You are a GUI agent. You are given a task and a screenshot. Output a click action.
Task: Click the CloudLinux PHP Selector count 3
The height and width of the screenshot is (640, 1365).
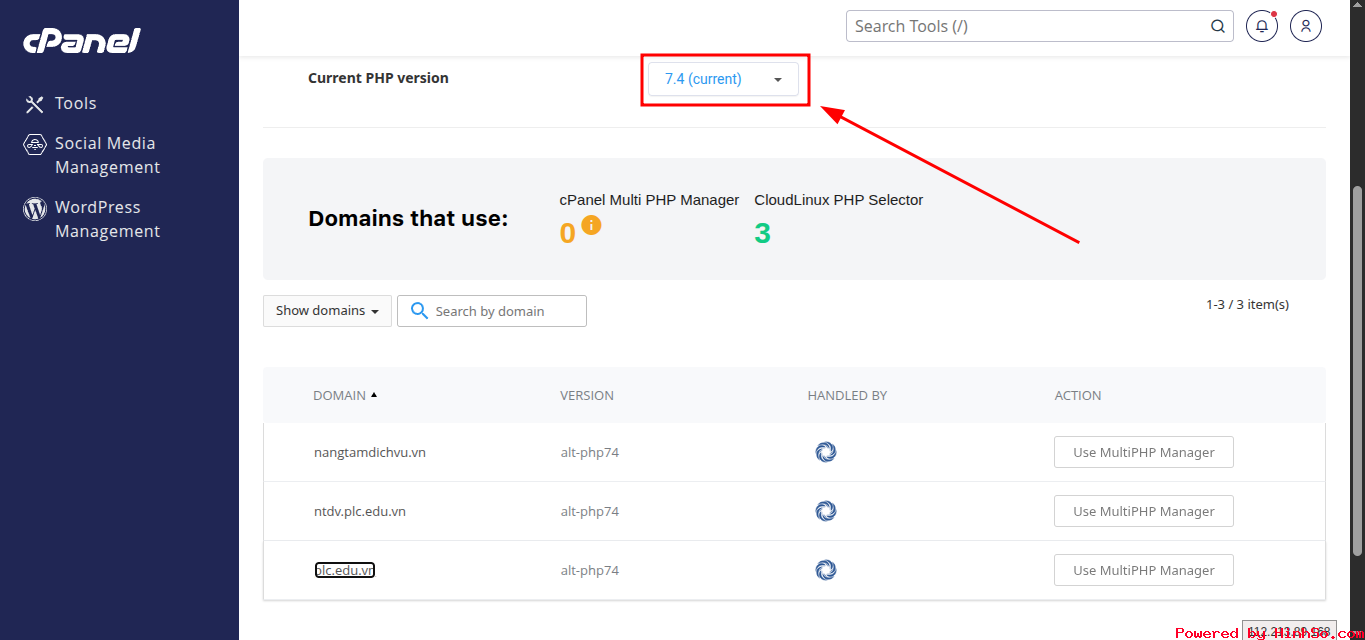tap(763, 233)
